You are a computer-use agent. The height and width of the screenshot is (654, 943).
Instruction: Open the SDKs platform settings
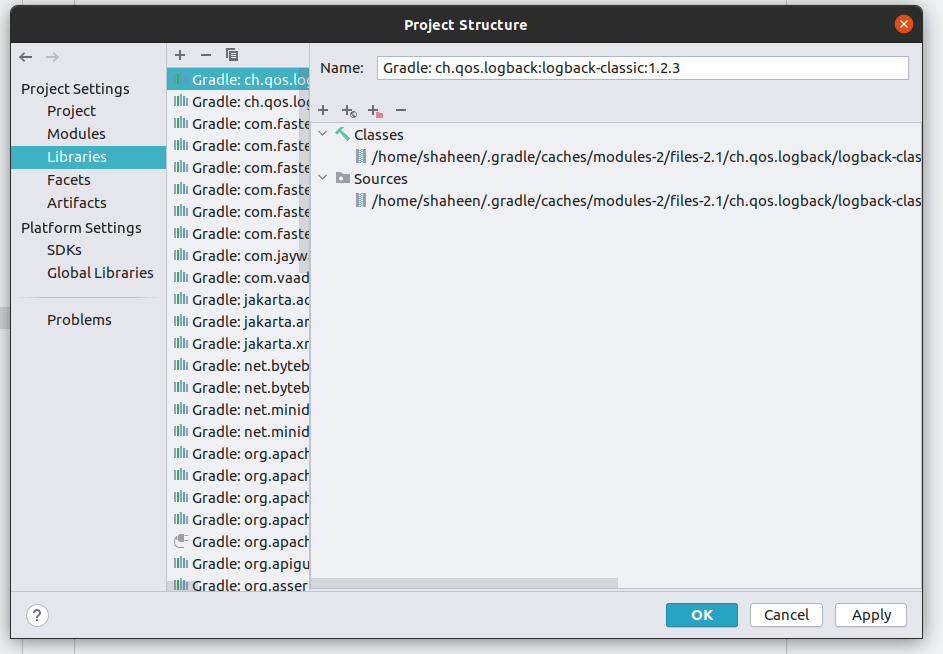pyautogui.click(x=64, y=250)
